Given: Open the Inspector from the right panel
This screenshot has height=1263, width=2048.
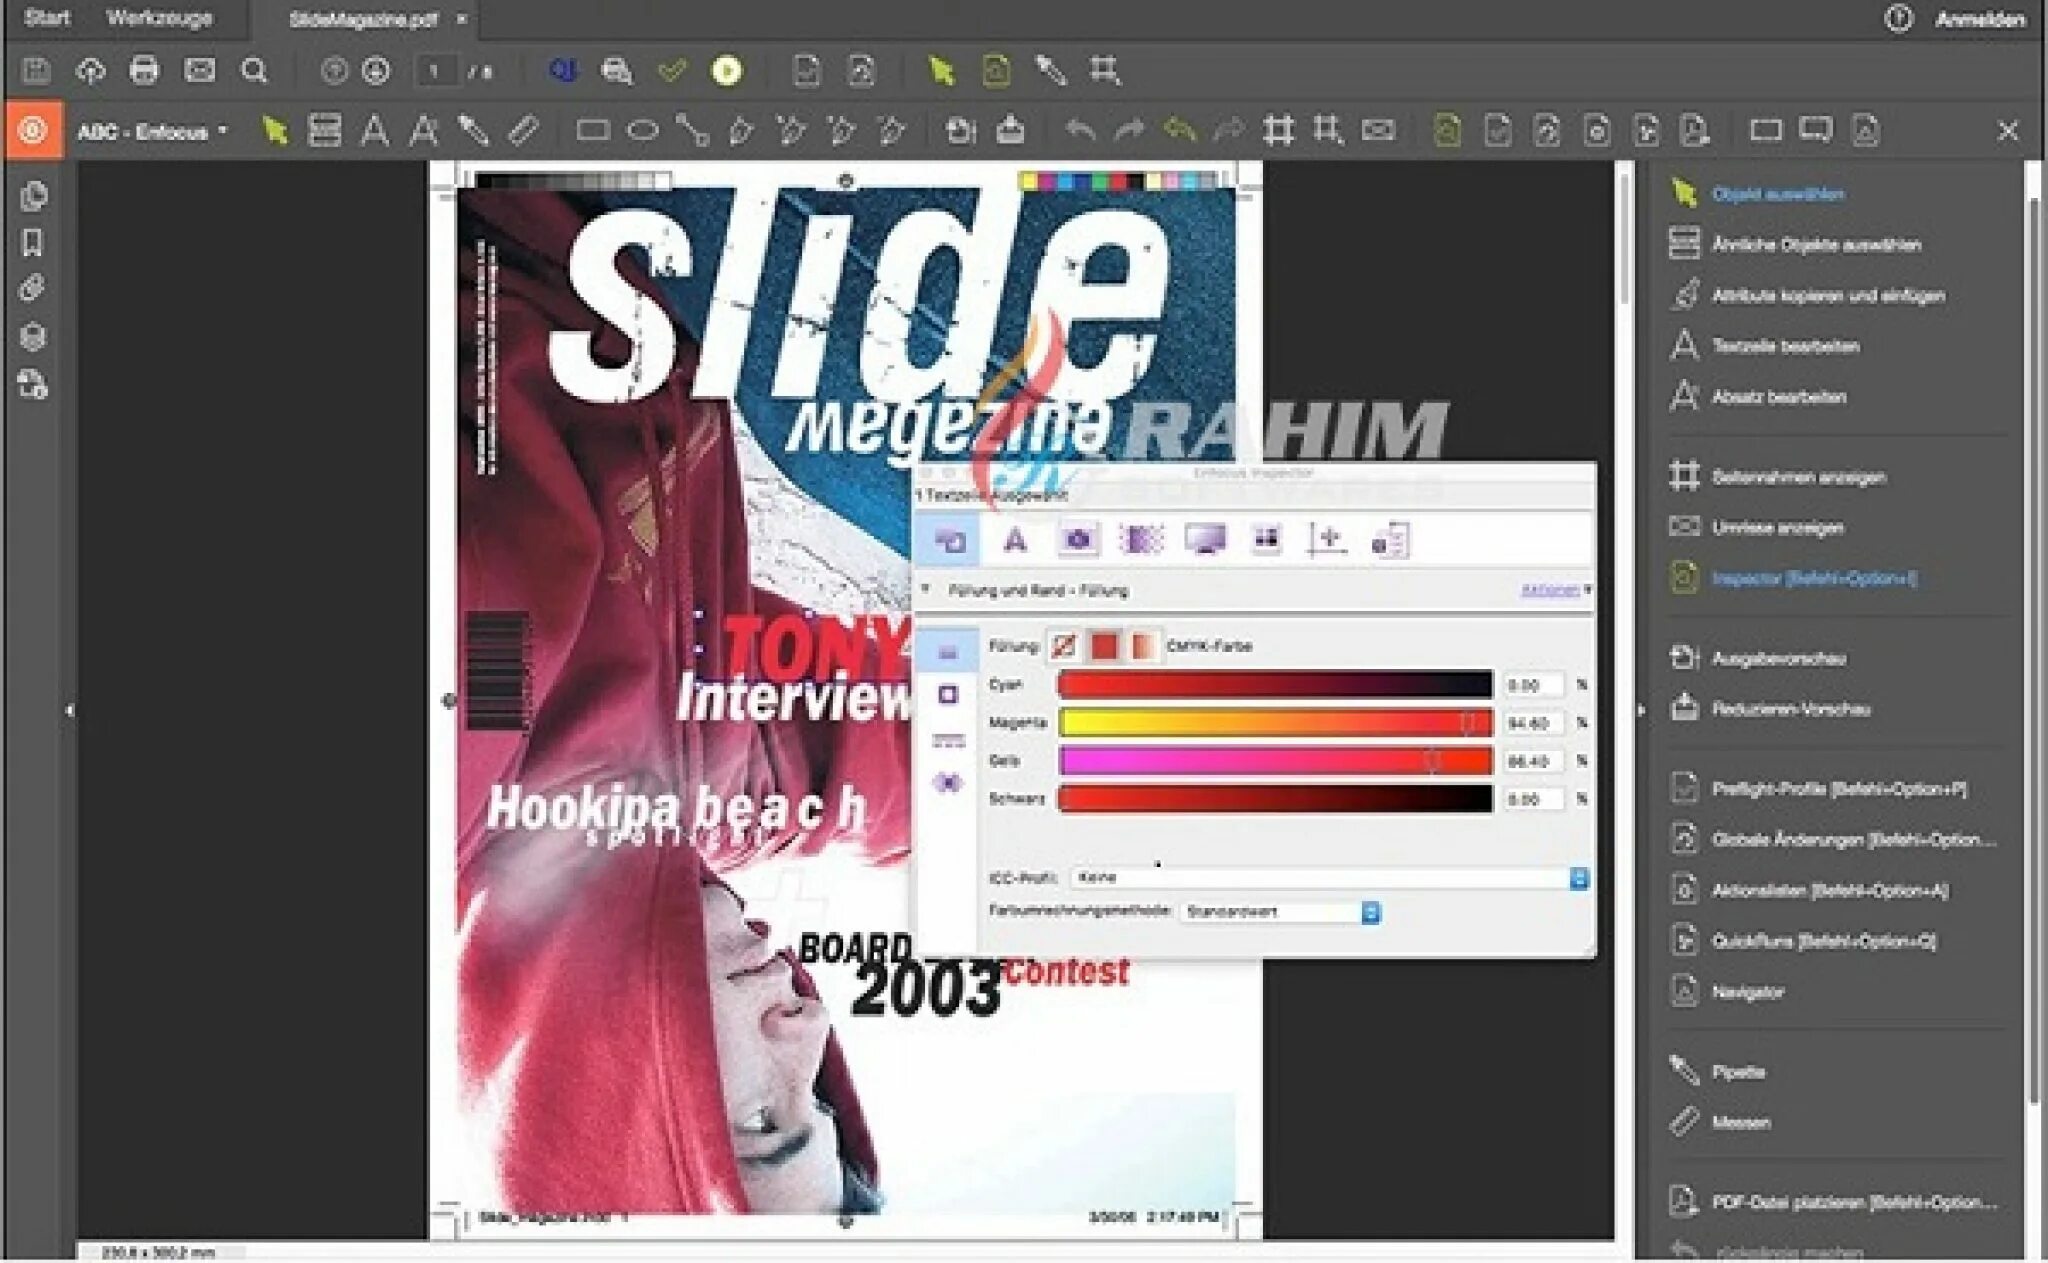Looking at the screenshot, I should [x=1812, y=578].
